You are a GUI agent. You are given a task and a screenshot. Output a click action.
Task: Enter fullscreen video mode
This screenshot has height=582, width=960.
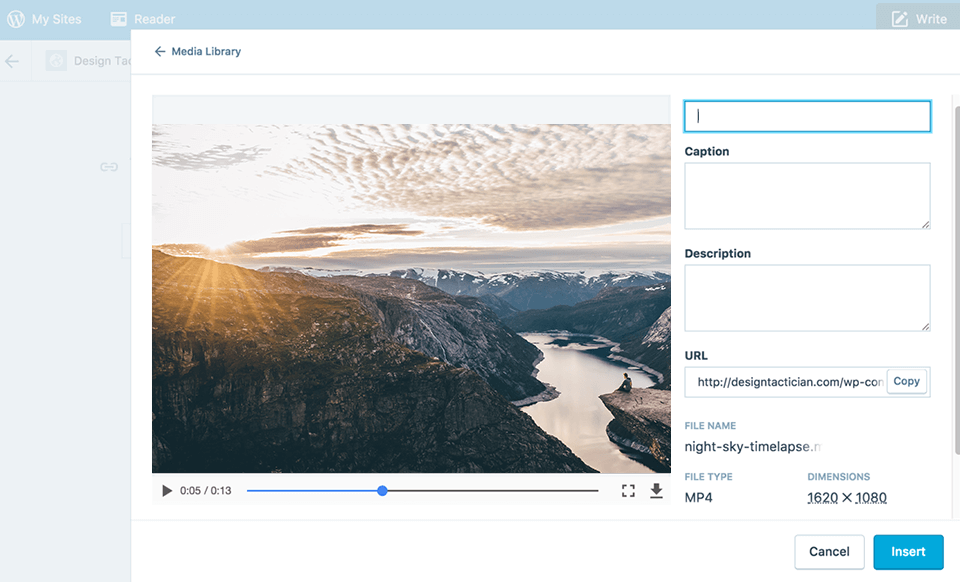coord(628,491)
